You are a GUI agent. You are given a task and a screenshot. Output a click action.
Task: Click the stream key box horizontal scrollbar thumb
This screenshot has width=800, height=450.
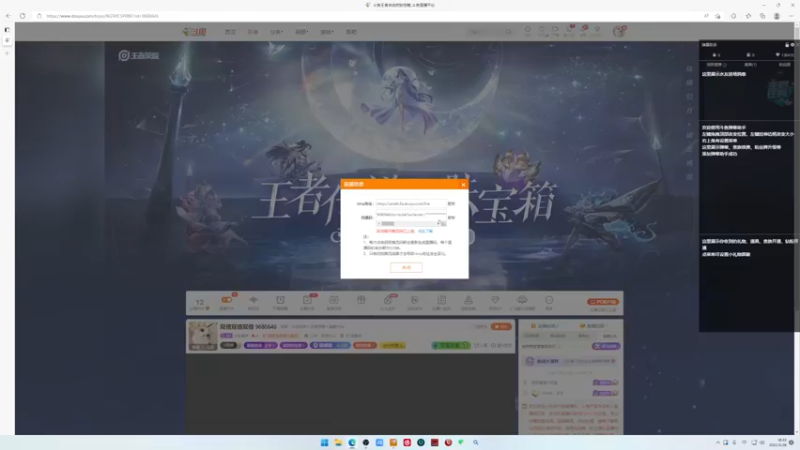388,223
